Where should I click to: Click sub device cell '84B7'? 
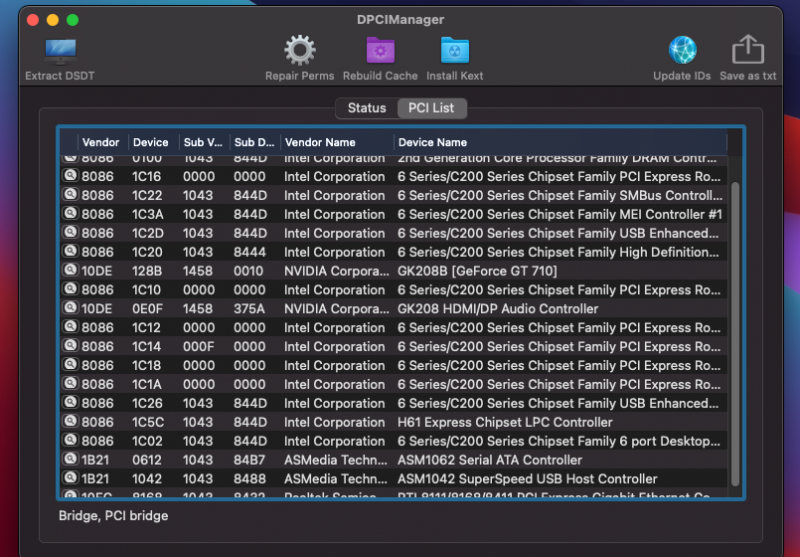point(249,460)
